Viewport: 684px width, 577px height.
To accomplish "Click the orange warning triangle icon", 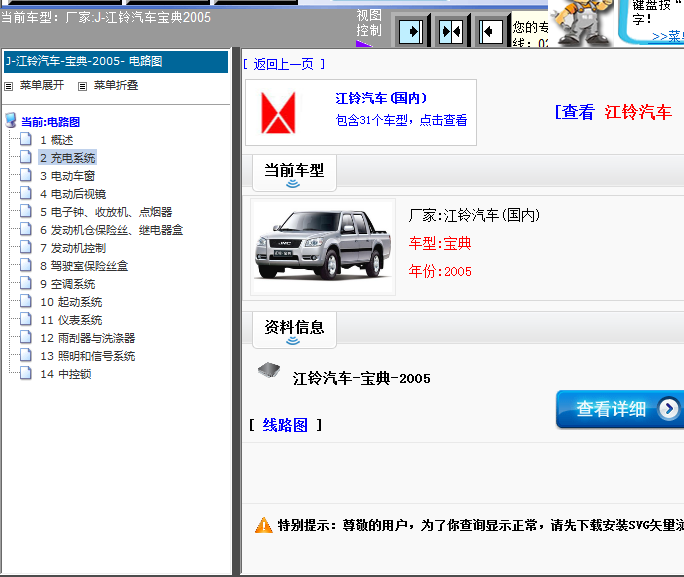I will (263, 525).
